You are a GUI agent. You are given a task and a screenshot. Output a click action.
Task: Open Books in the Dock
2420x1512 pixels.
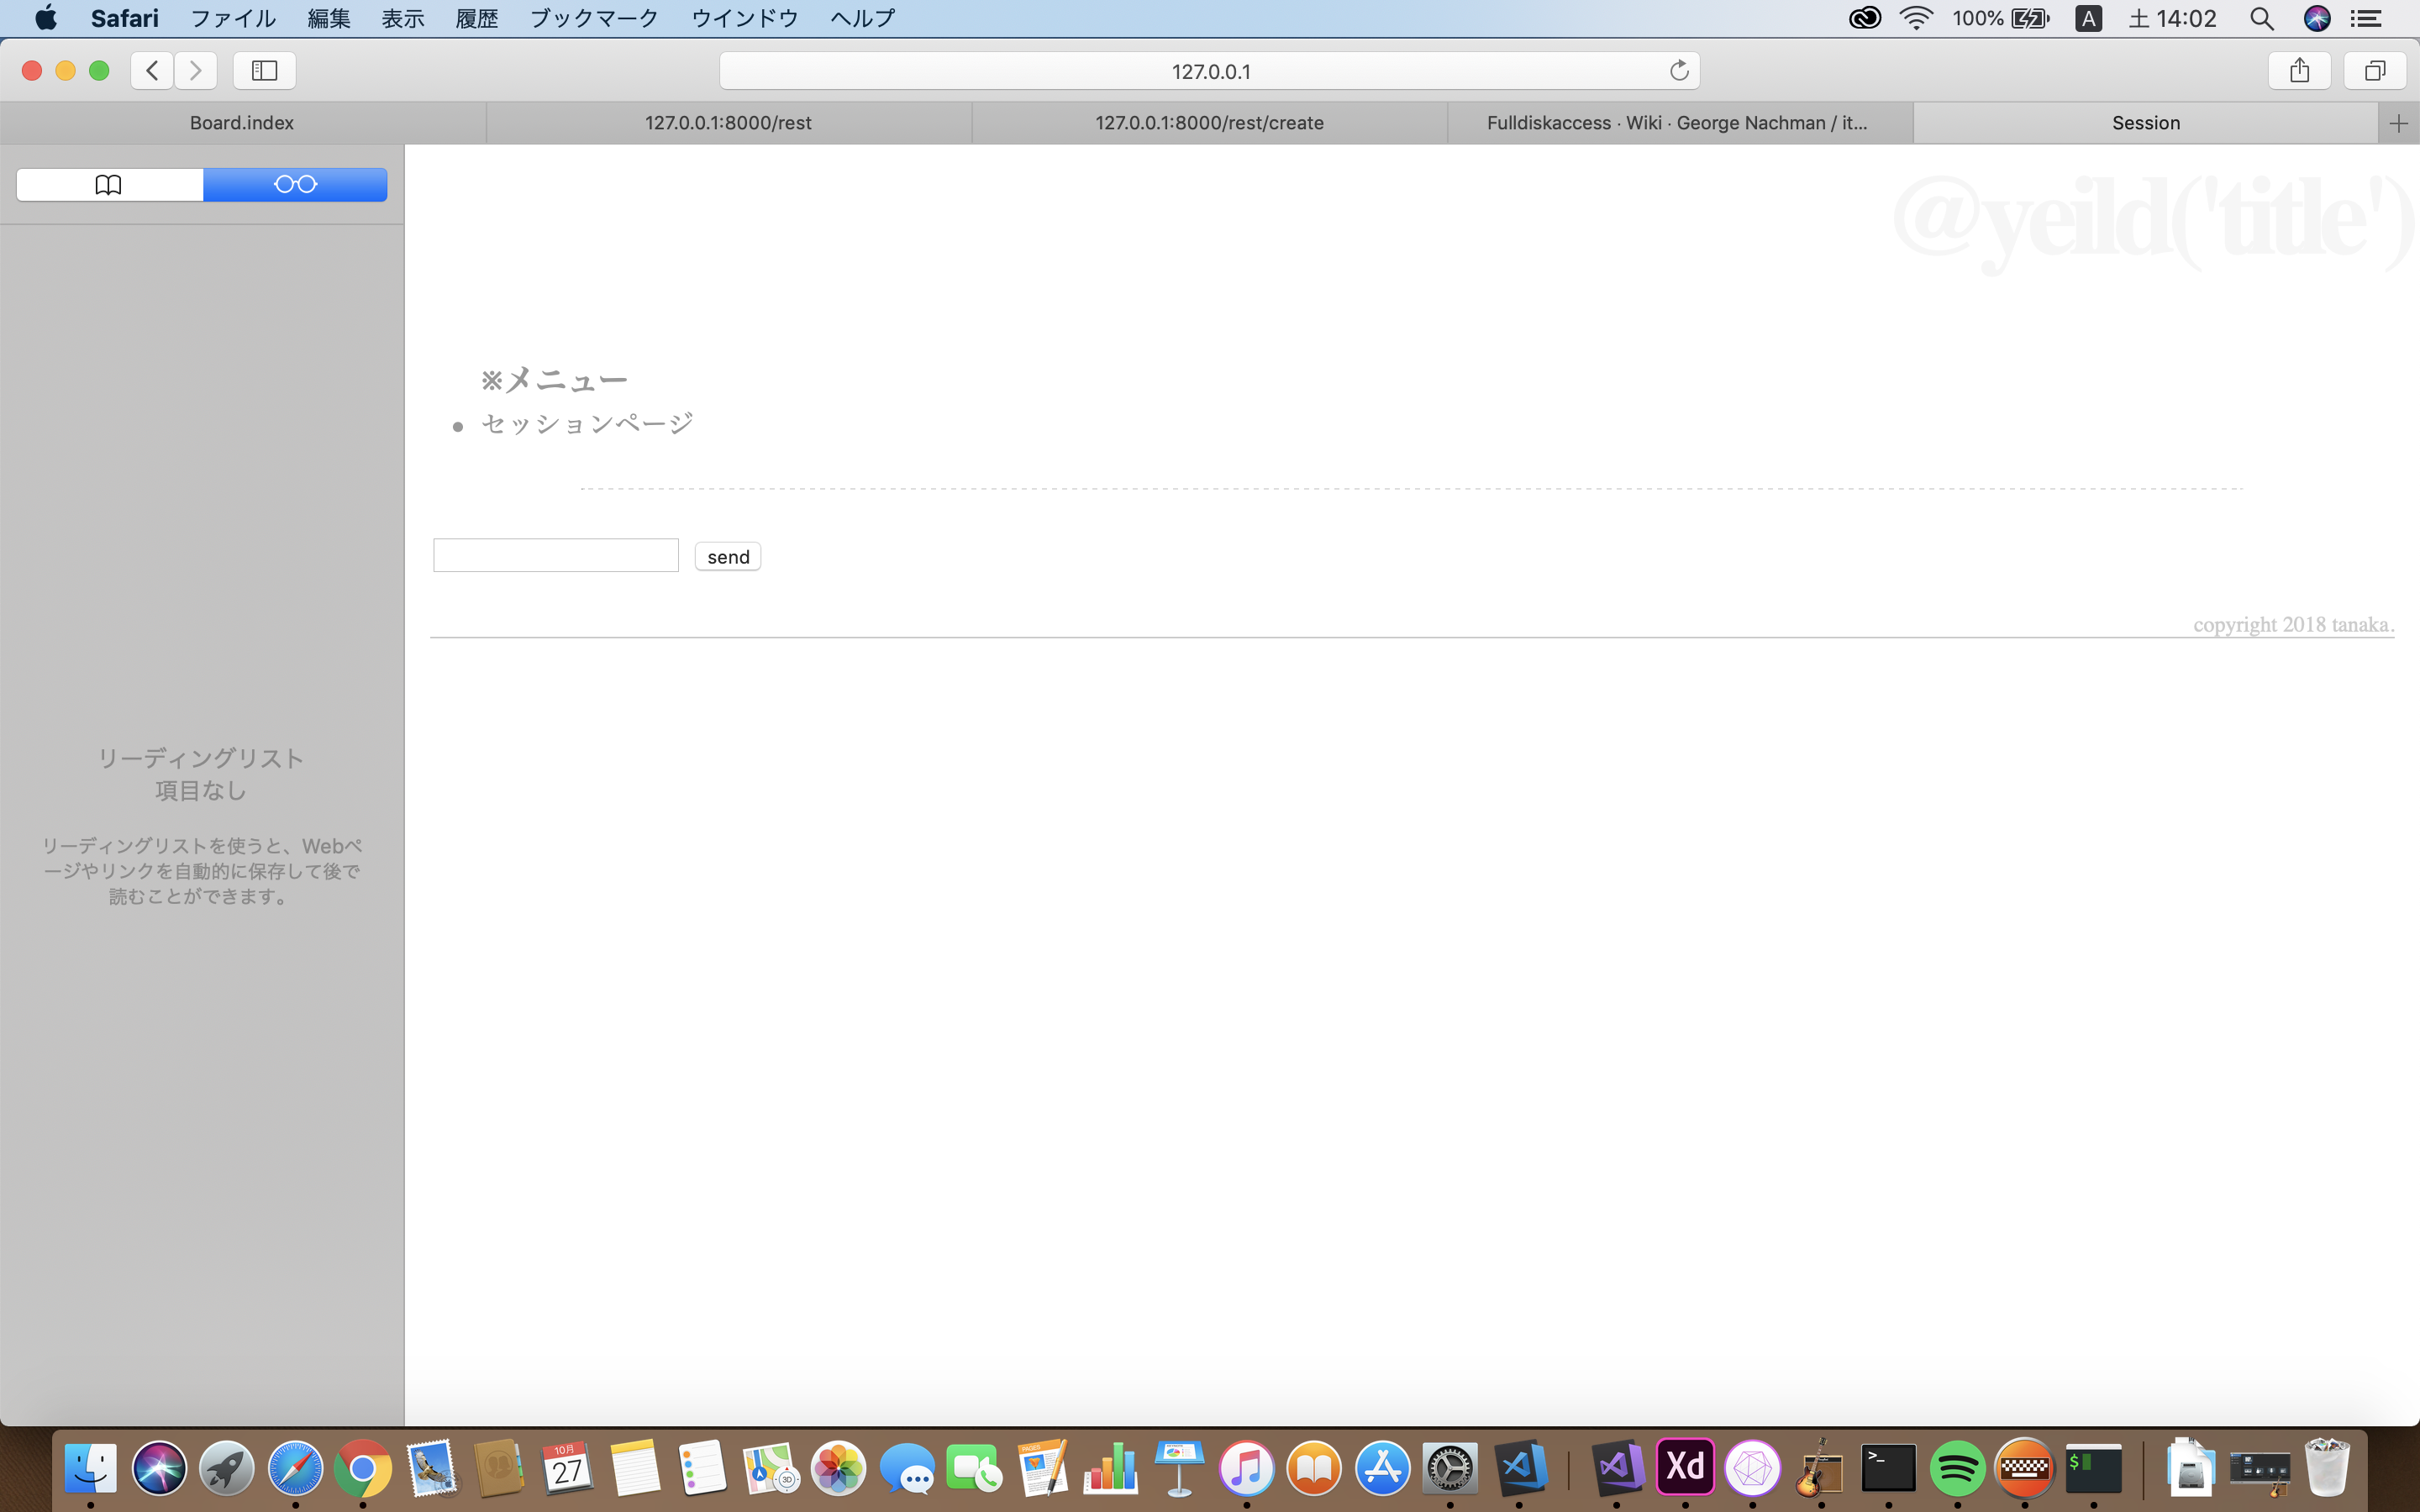point(1315,1468)
